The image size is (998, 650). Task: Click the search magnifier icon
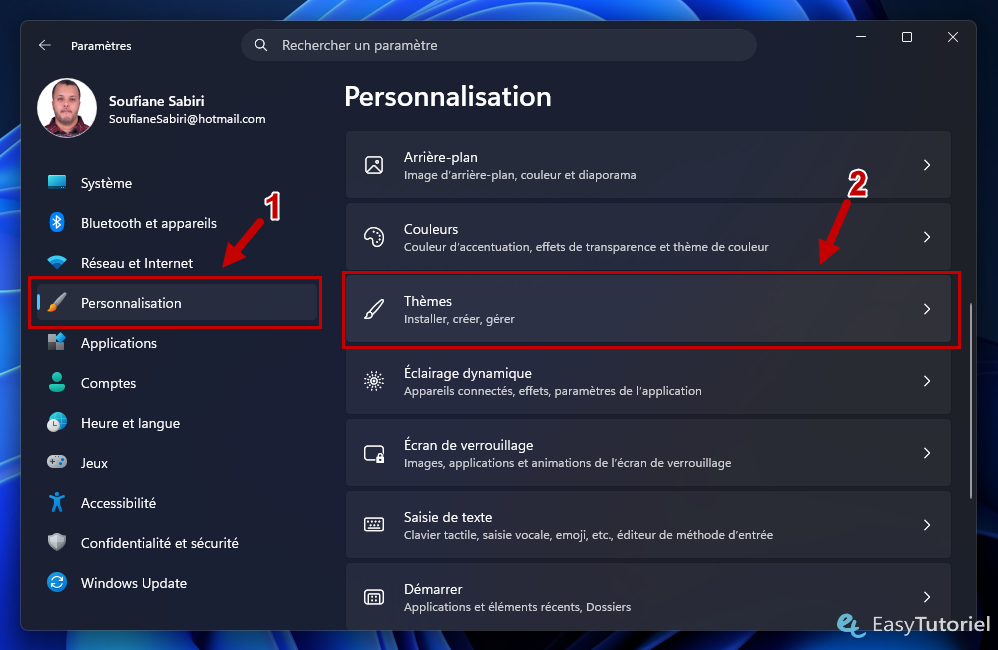[x=260, y=45]
